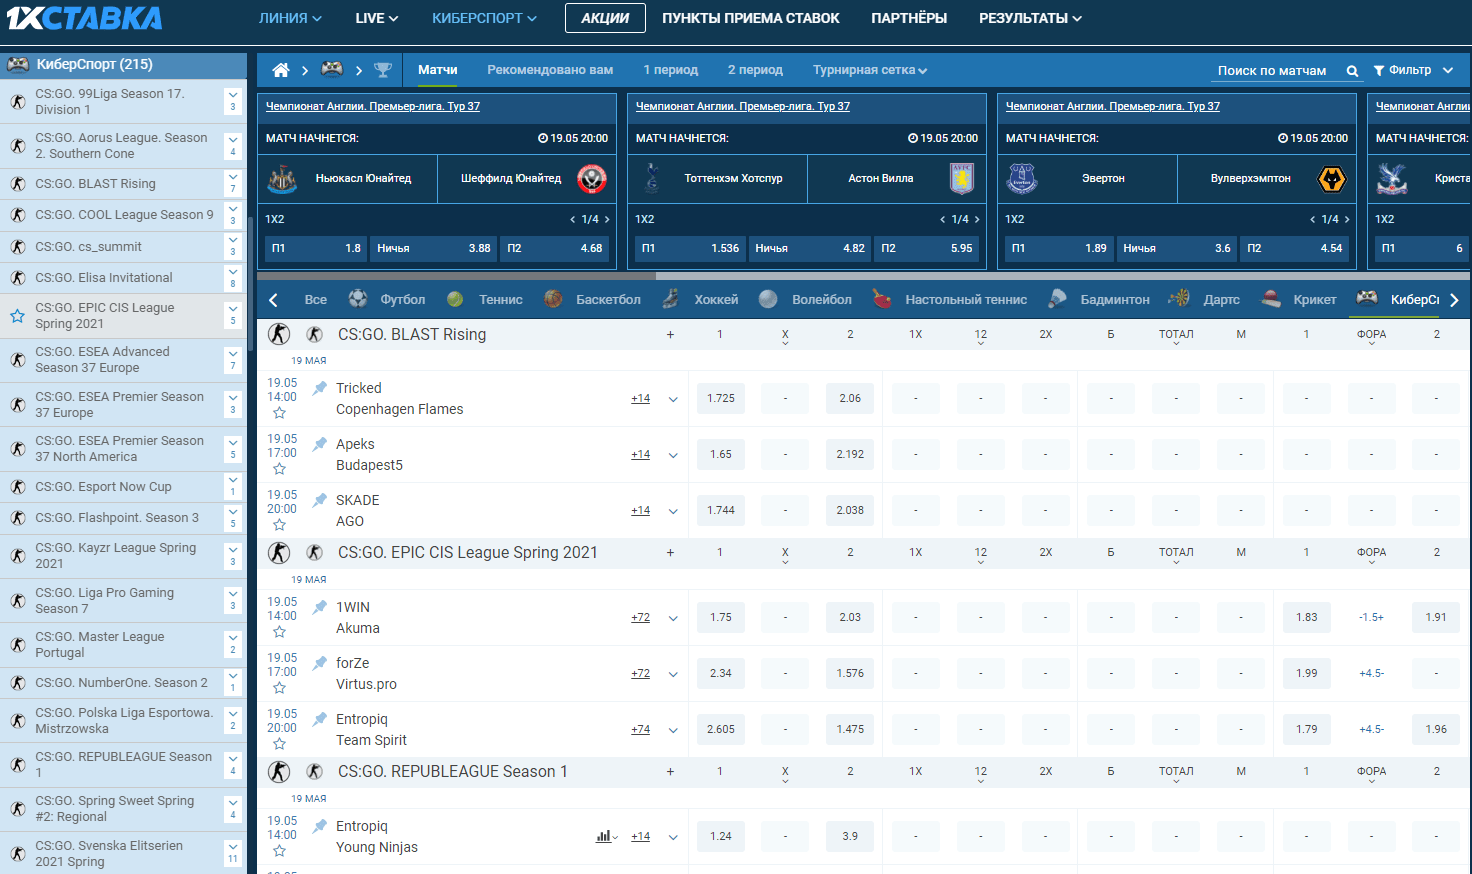Click the АКЦИИ button
This screenshot has width=1472, height=874.
605,18
